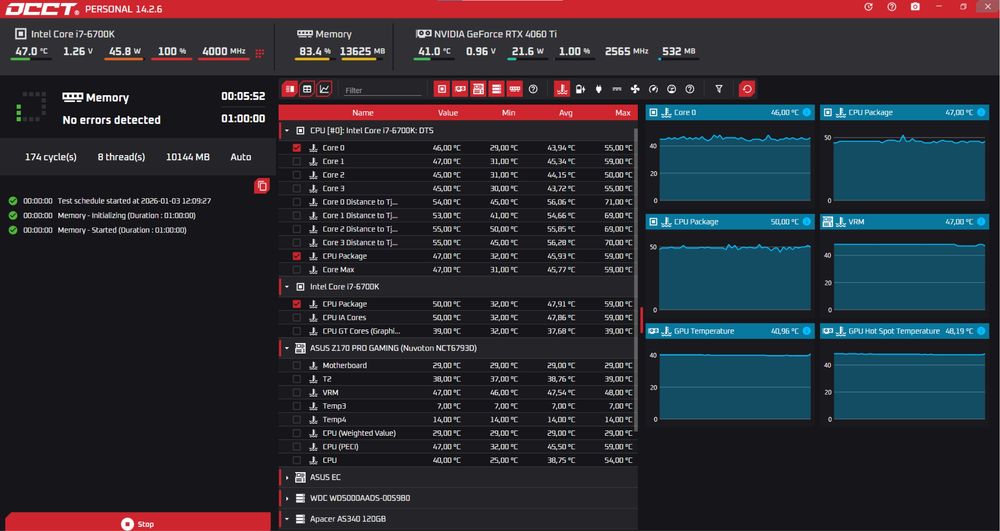Sort the table by the Avg column

coord(566,113)
